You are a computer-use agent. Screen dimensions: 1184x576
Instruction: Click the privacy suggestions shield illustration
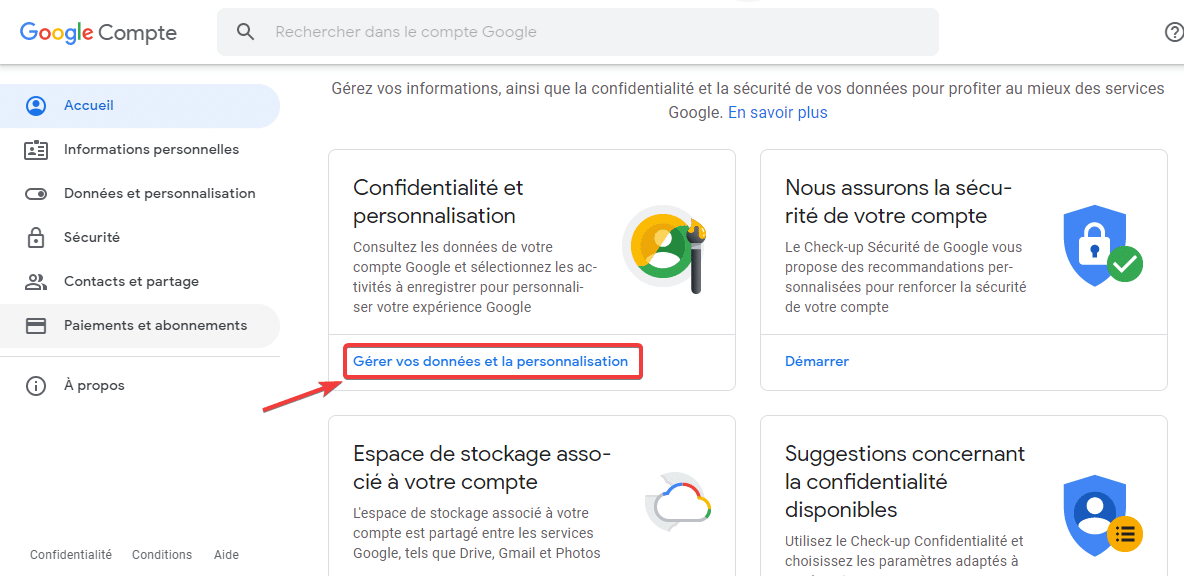(1103, 515)
